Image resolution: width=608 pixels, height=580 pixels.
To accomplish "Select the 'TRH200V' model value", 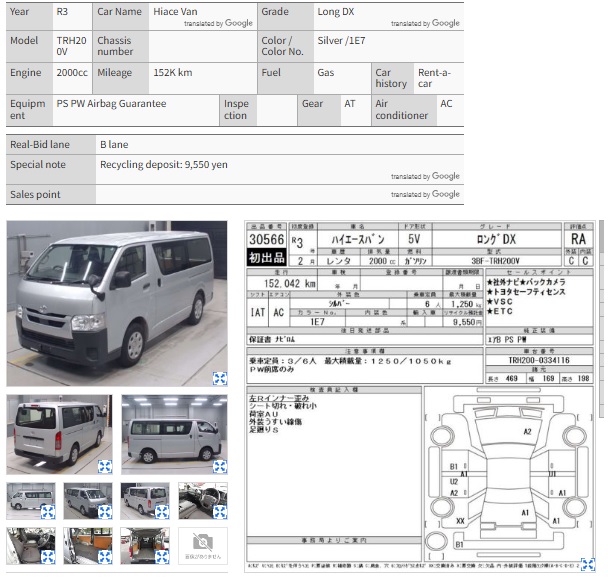I will 71,46.
